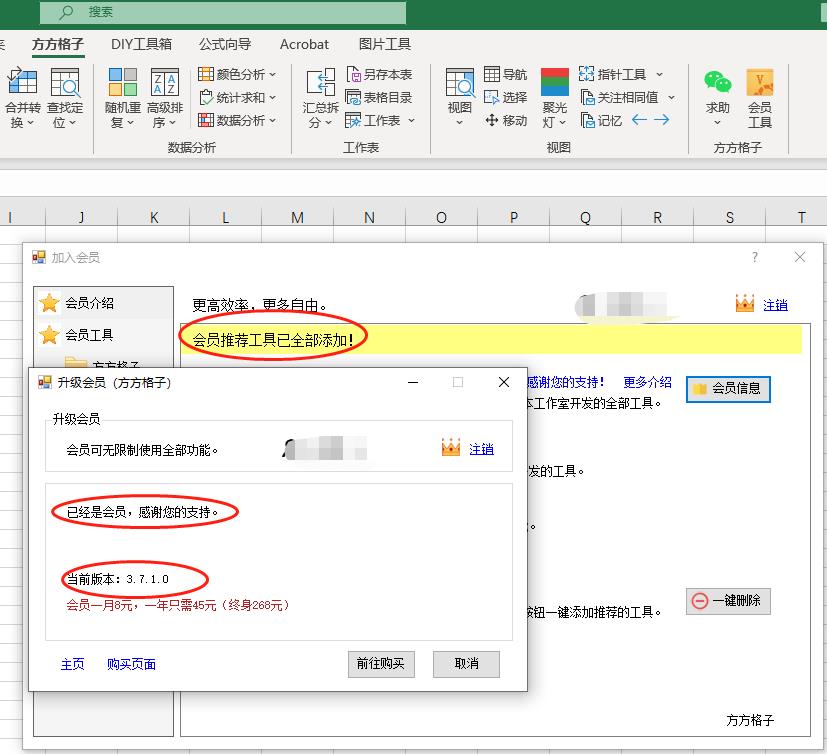Expand the 聚光灯 dropdown chevron

click(563, 123)
